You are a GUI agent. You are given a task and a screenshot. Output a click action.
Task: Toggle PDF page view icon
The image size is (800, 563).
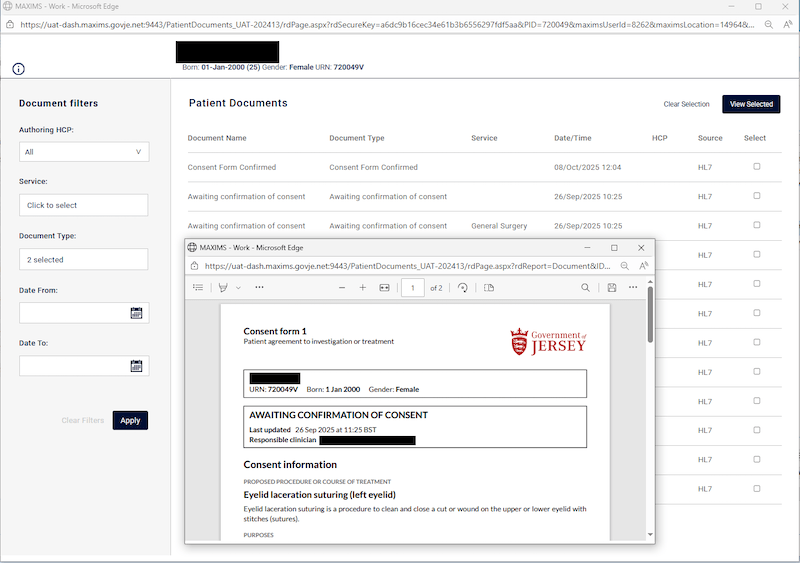pyautogui.click(x=489, y=288)
